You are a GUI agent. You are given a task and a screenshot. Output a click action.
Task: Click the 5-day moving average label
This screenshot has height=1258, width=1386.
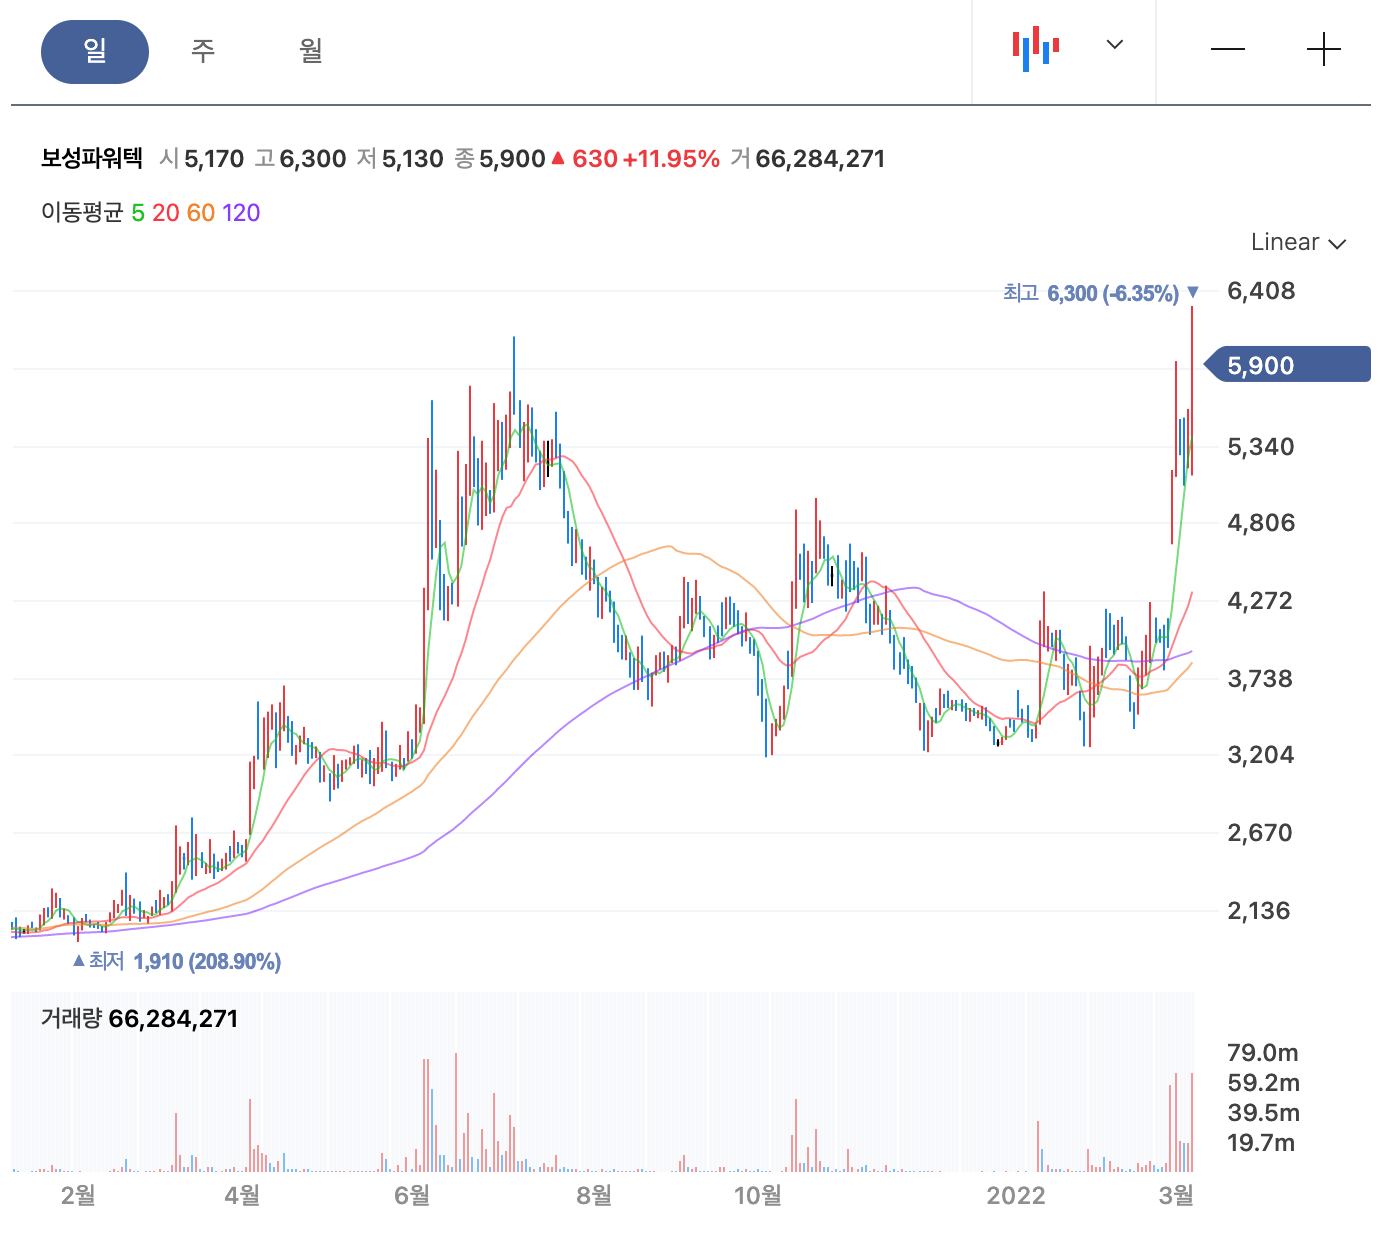click(138, 213)
